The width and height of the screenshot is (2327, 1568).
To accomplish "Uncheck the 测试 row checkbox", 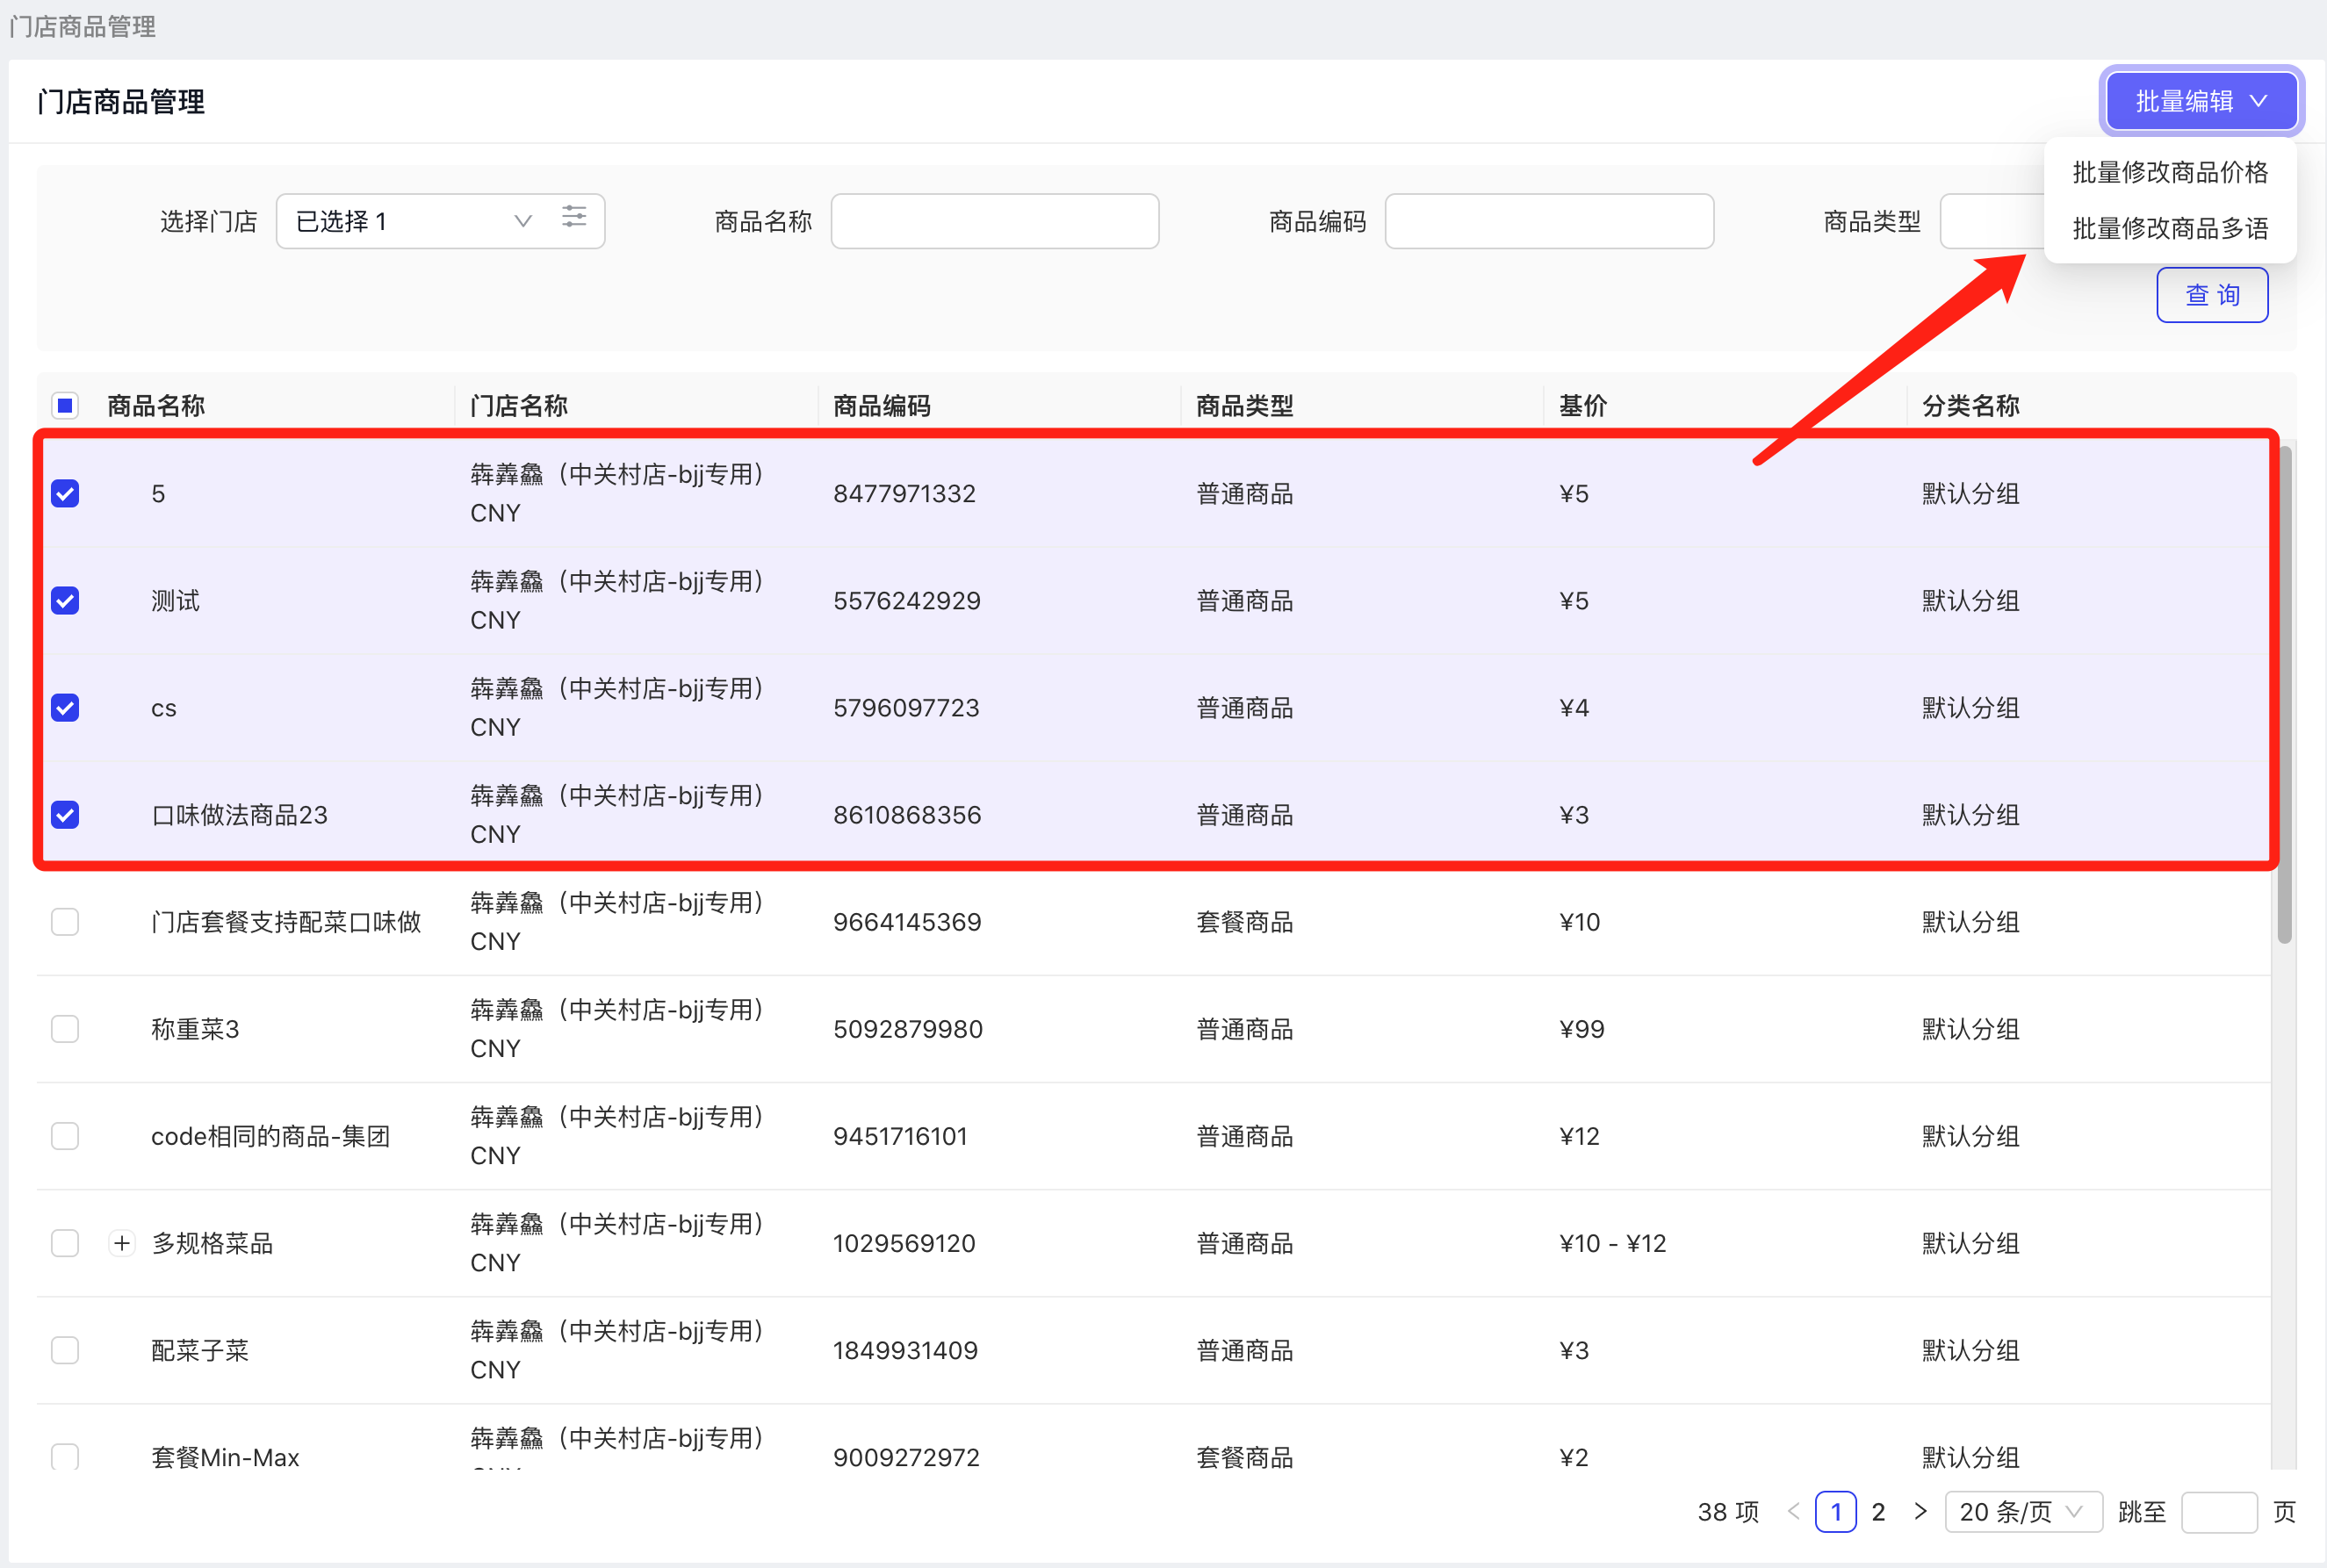I will (x=65, y=600).
